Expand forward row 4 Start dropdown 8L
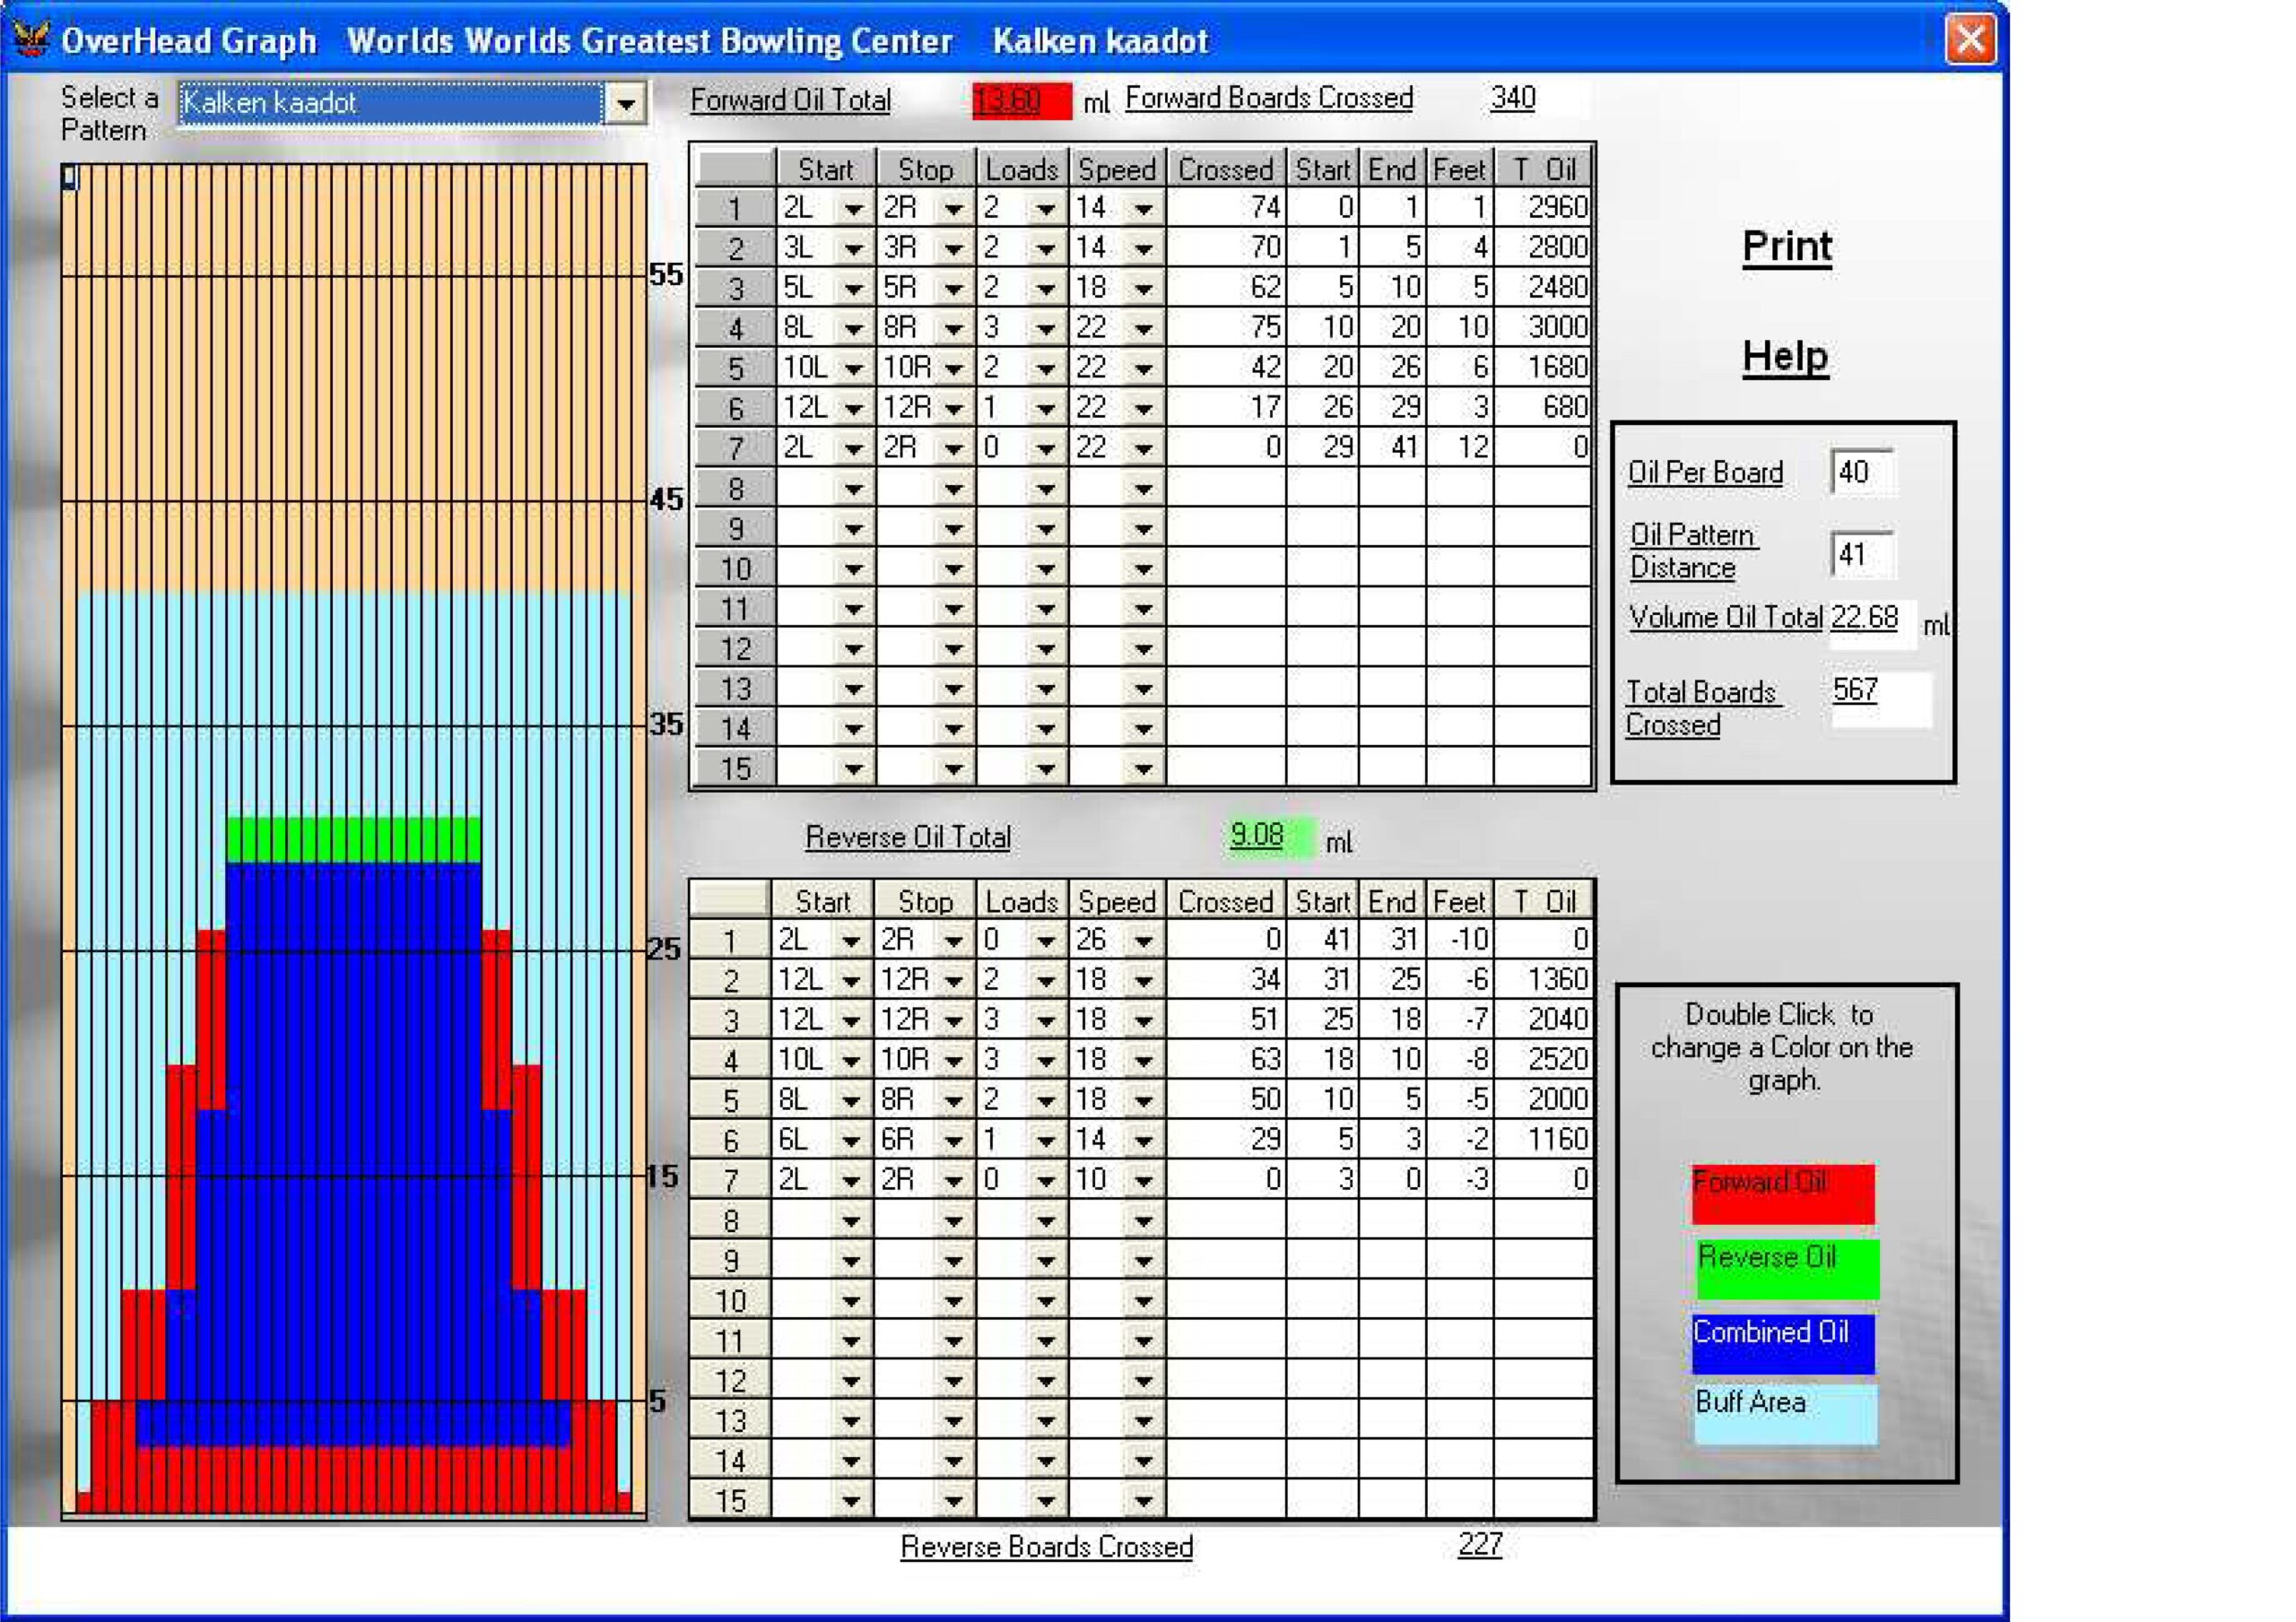The image size is (2296, 1622). [x=854, y=328]
